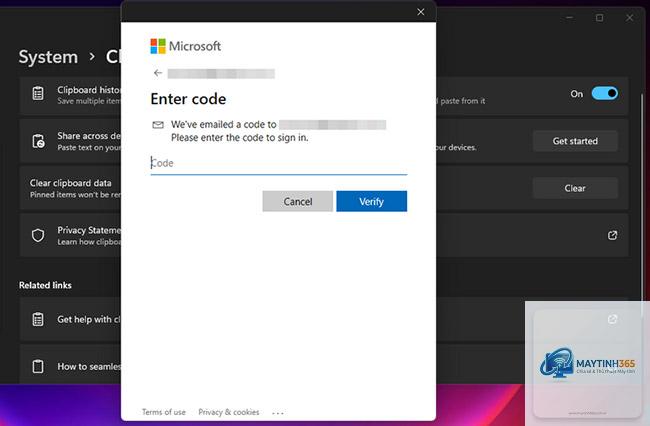This screenshot has height=426, width=650.
Task: Expand the breadcrumb chevron after System
Action: (x=92, y=57)
